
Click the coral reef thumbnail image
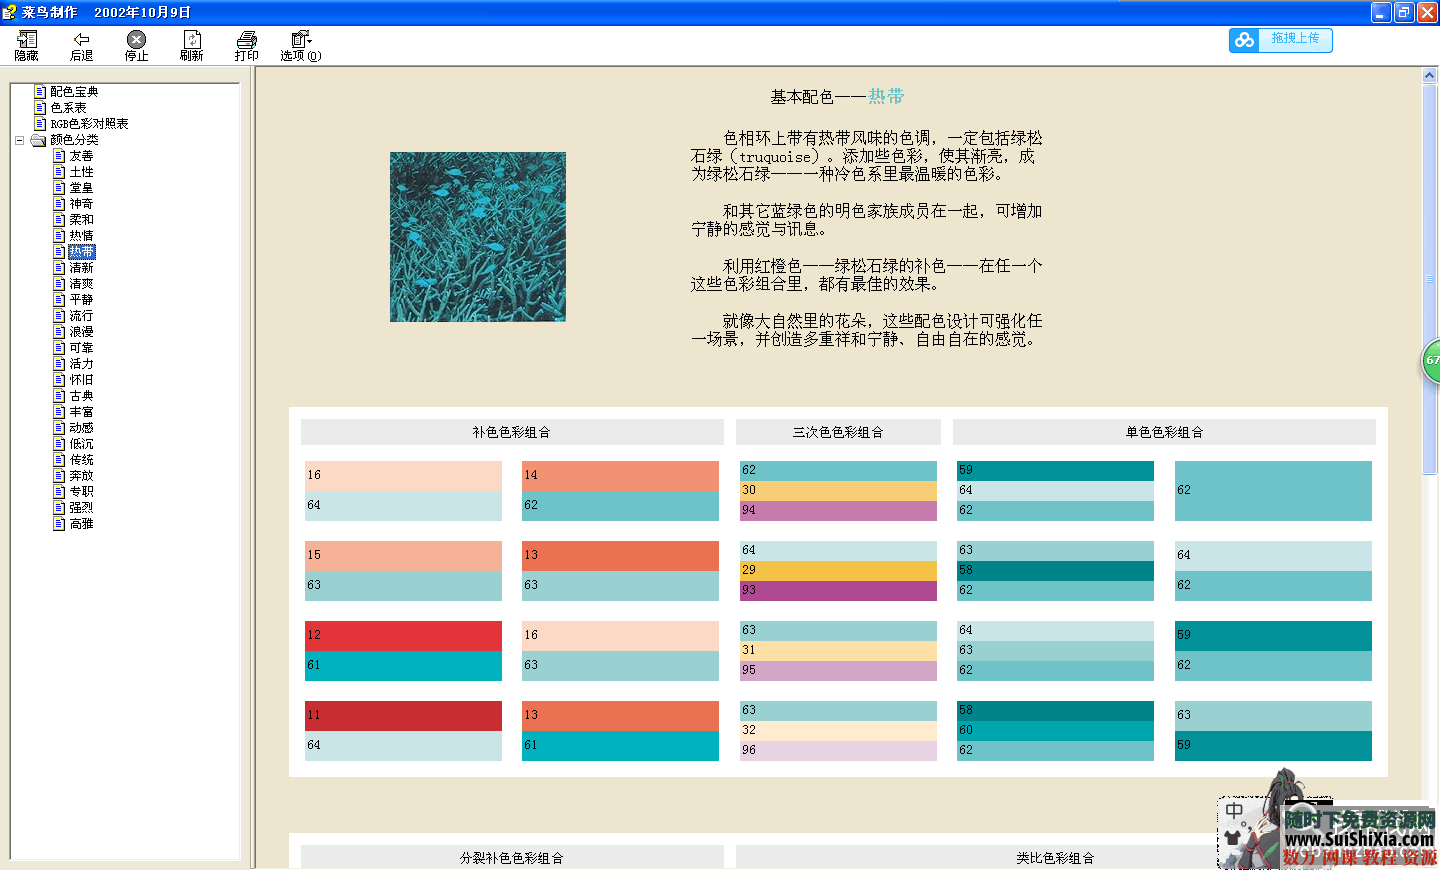(477, 237)
